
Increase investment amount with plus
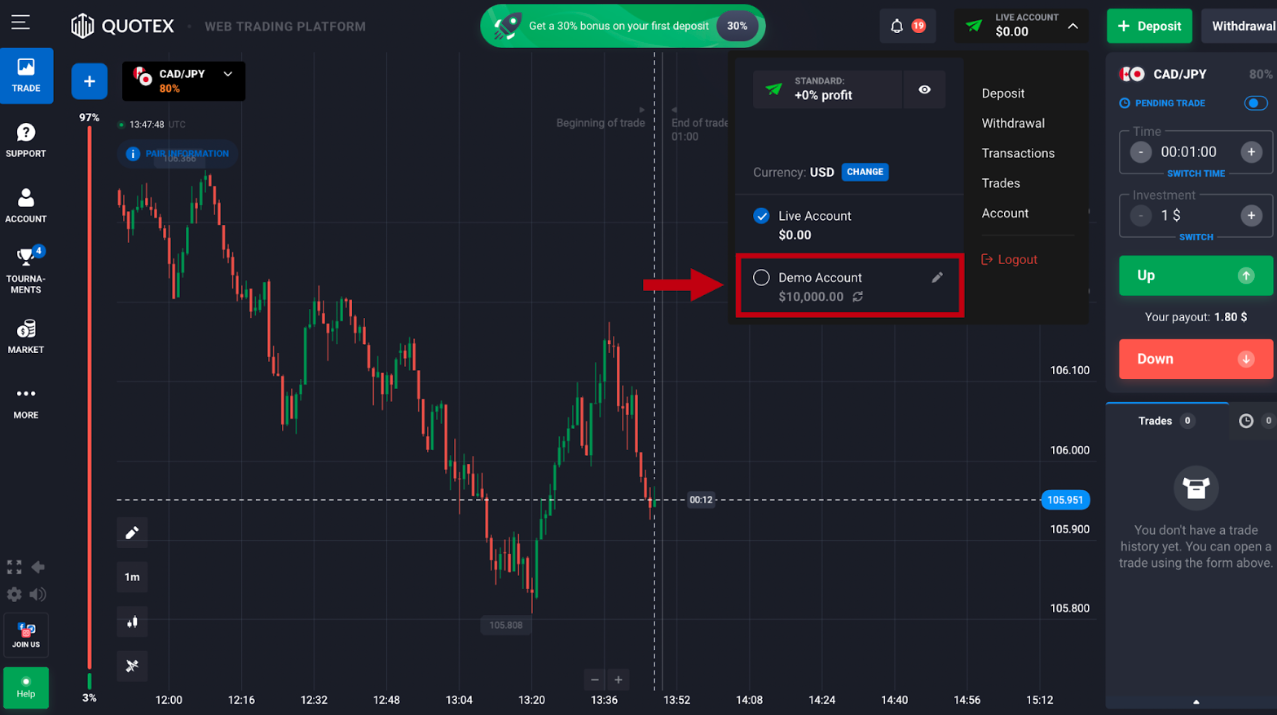[x=1251, y=215]
